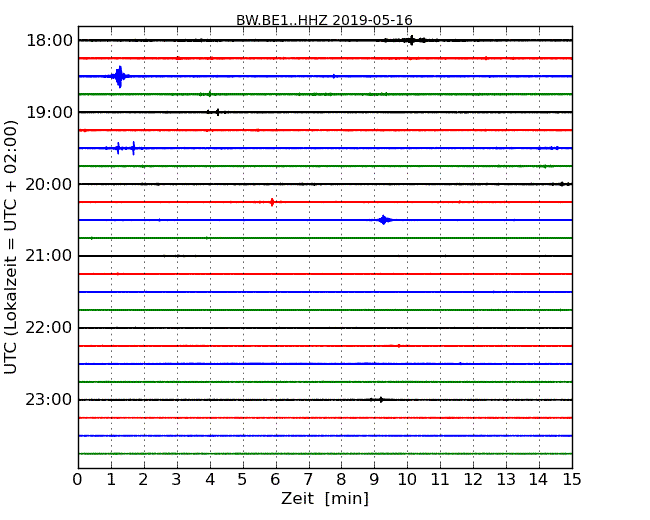Click x-axis tick label 5

point(243,480)
